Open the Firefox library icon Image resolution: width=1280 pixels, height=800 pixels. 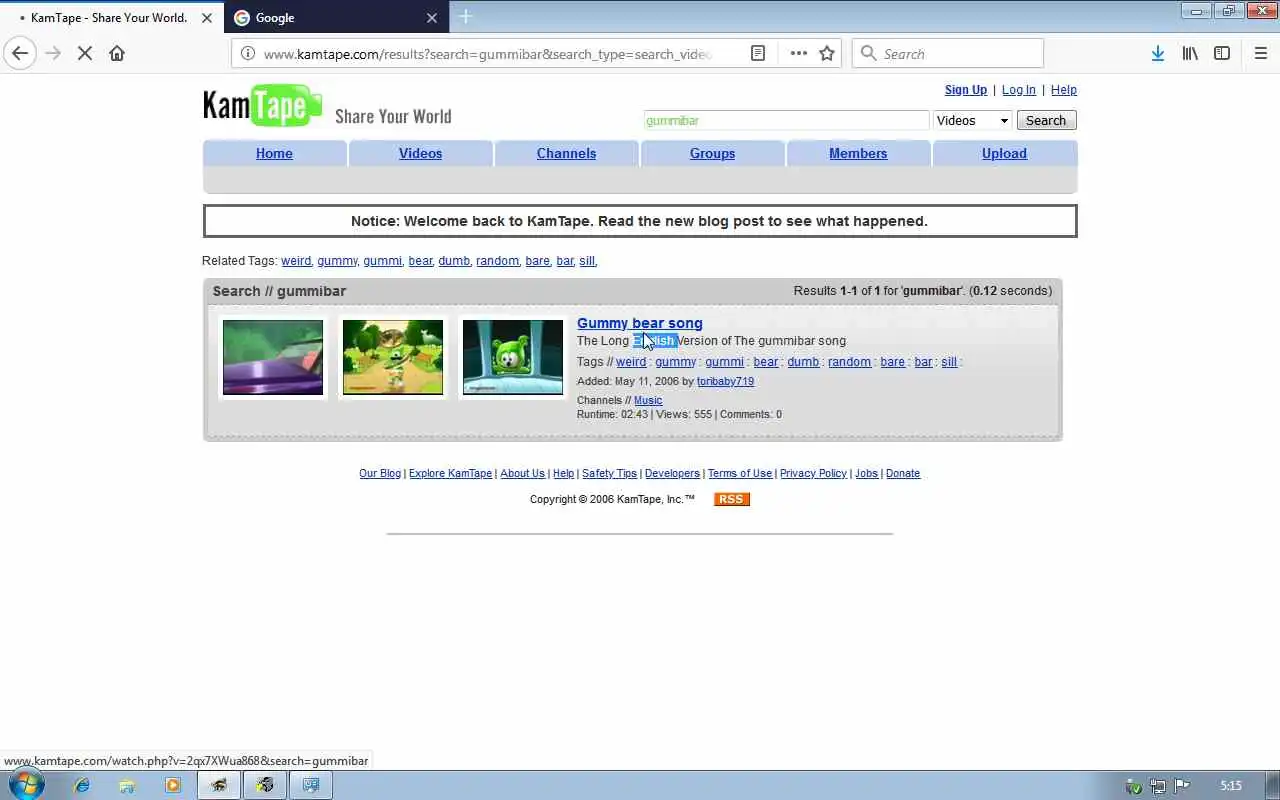[1190, 54]
